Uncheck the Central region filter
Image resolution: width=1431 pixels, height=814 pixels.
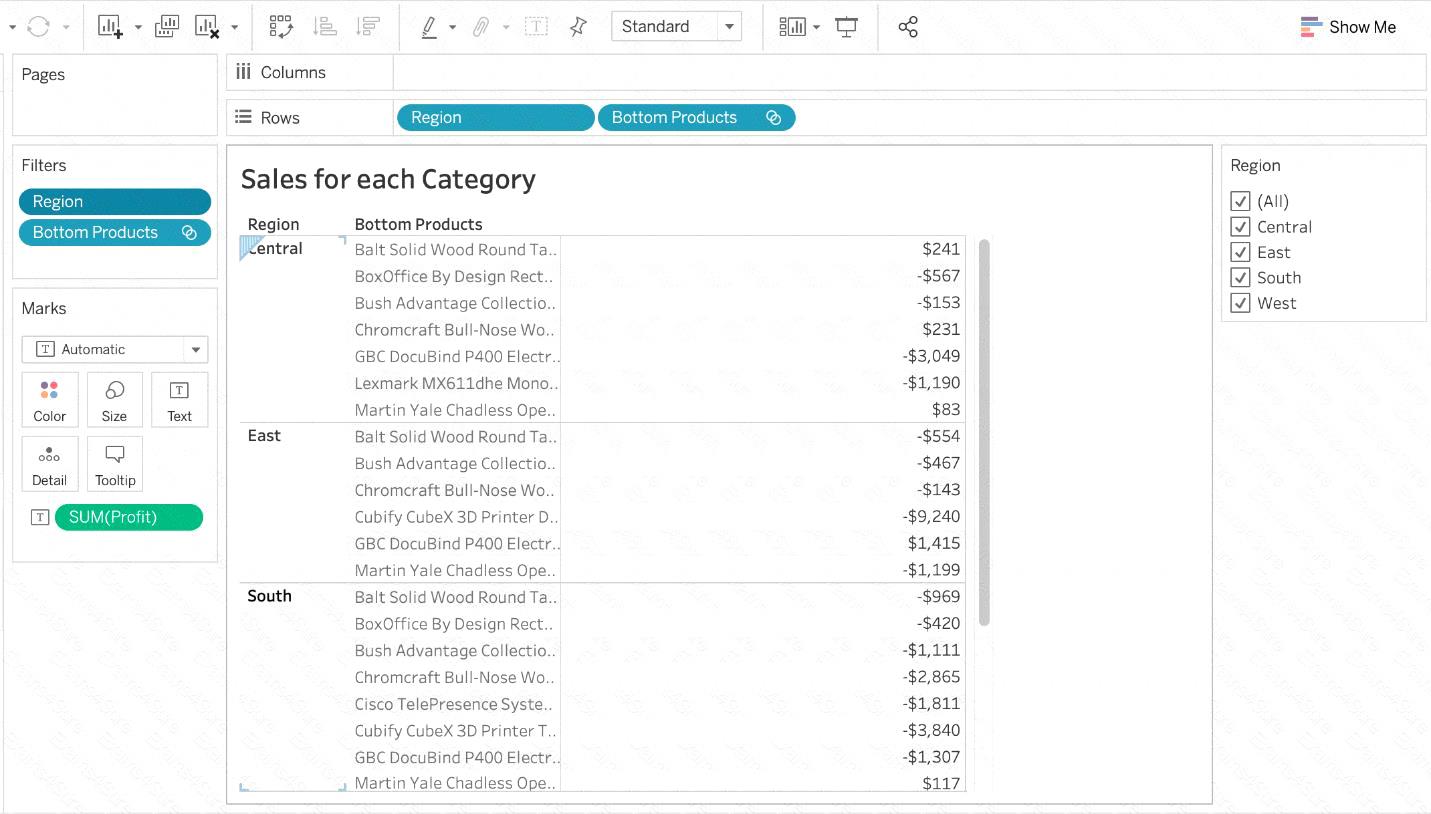(1241, 227)
